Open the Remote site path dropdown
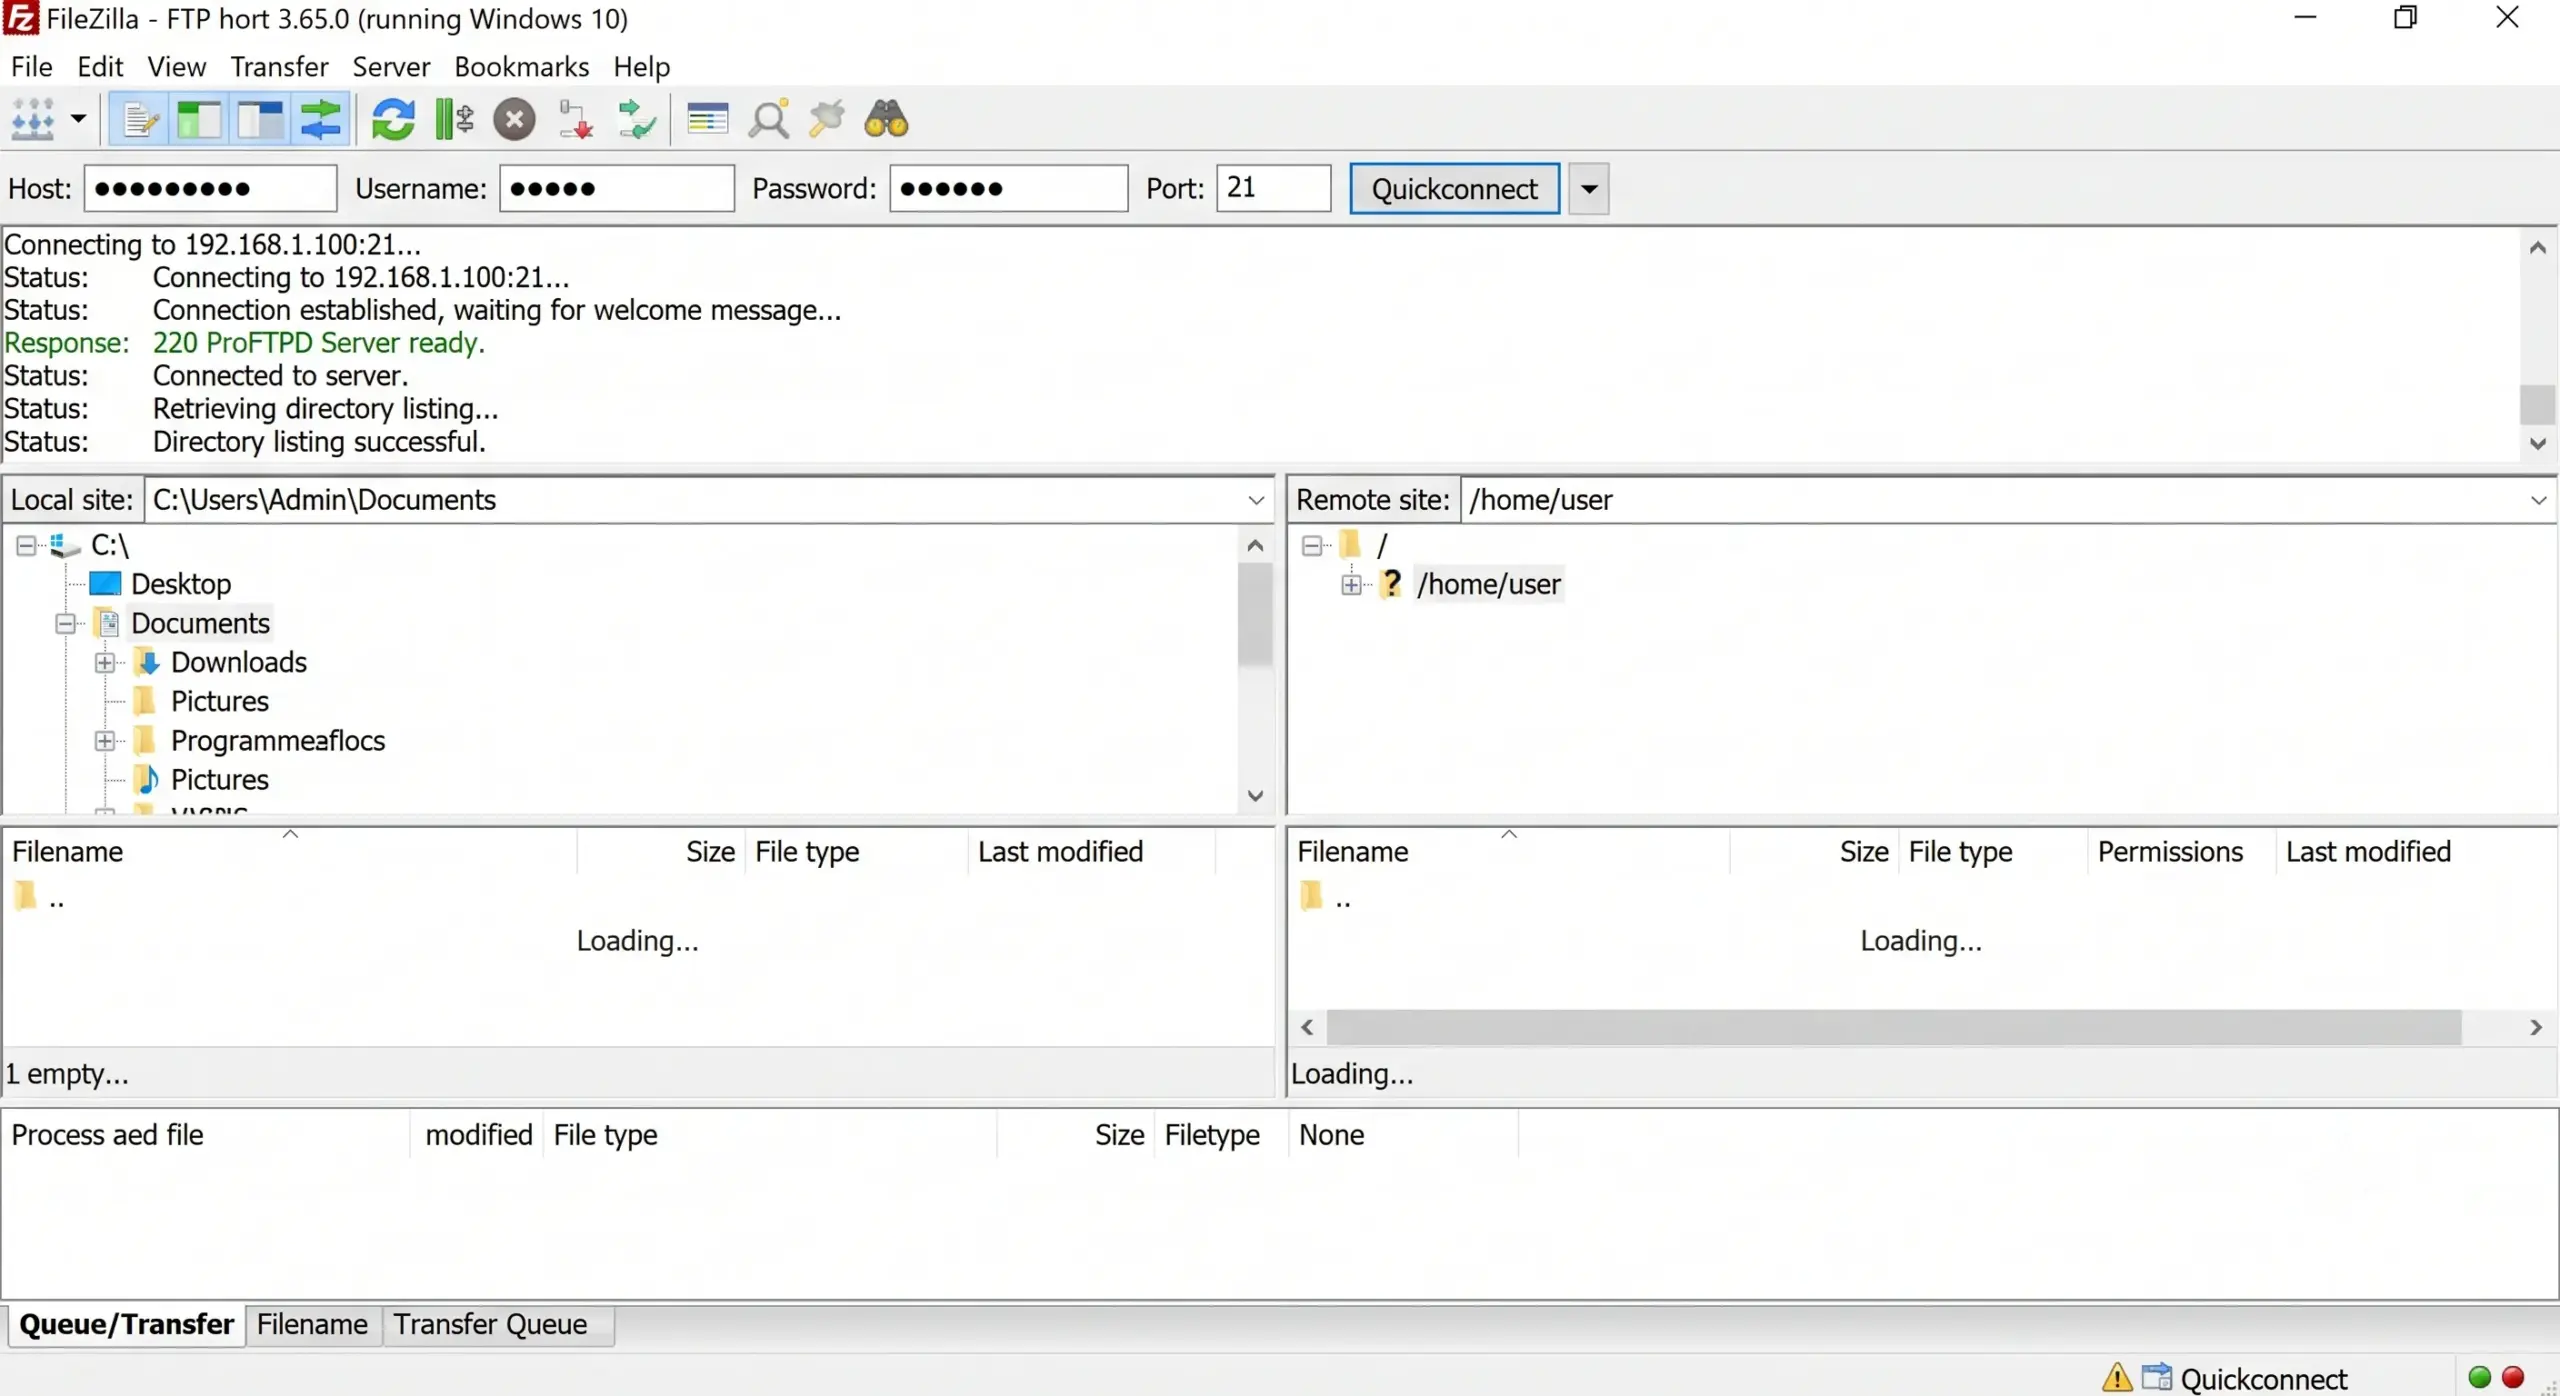2560x1396 pixels. pos(2538,500)
